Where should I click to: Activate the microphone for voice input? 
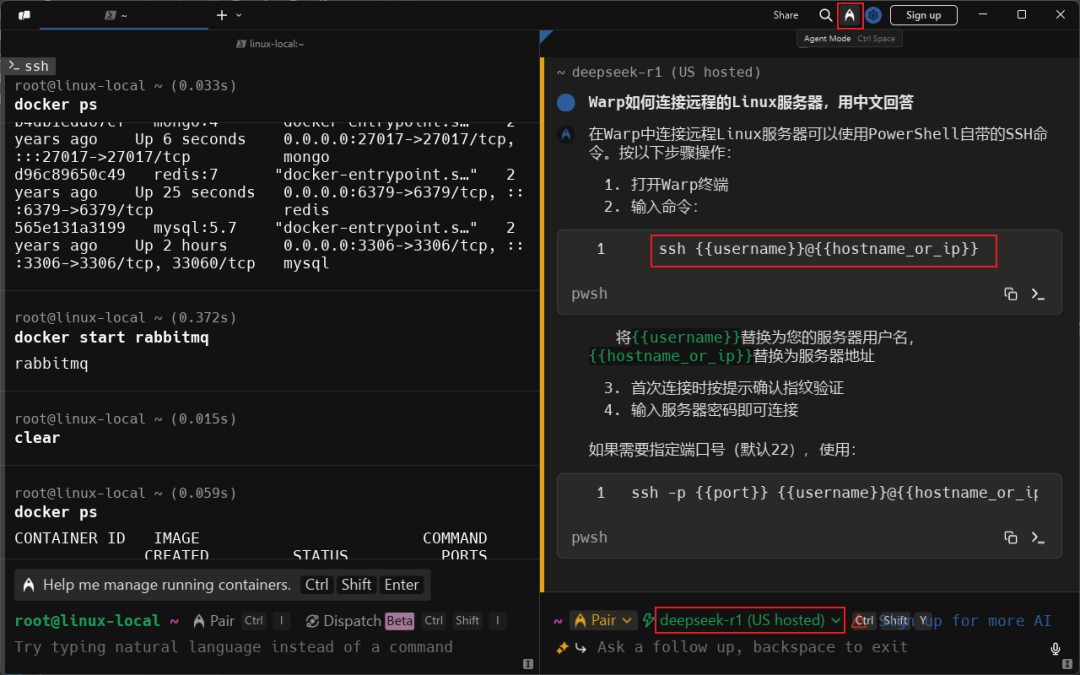1056,647
